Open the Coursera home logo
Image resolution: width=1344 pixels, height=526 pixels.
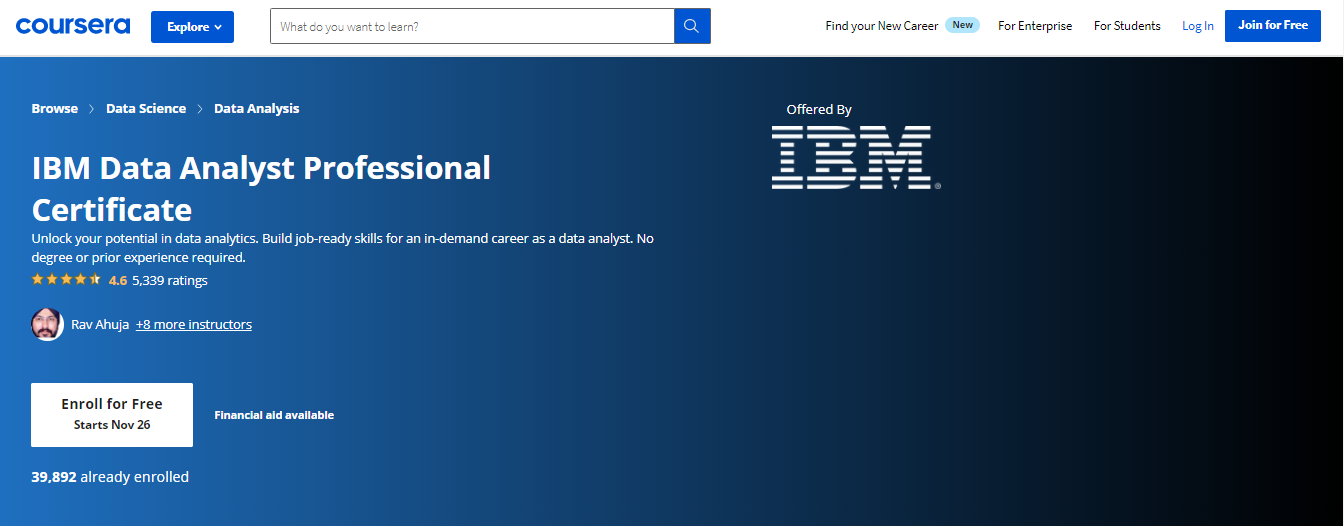(x=72, y=26)
